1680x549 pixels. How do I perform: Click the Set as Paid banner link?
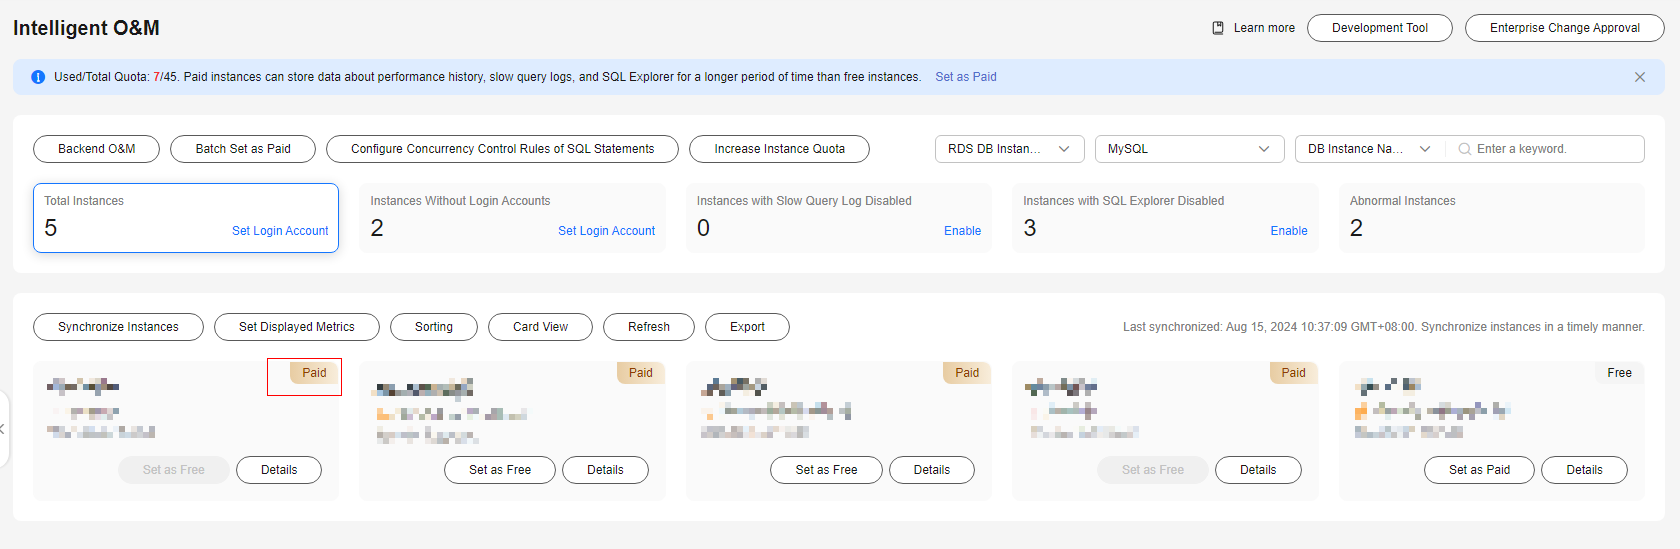(966, 77)
